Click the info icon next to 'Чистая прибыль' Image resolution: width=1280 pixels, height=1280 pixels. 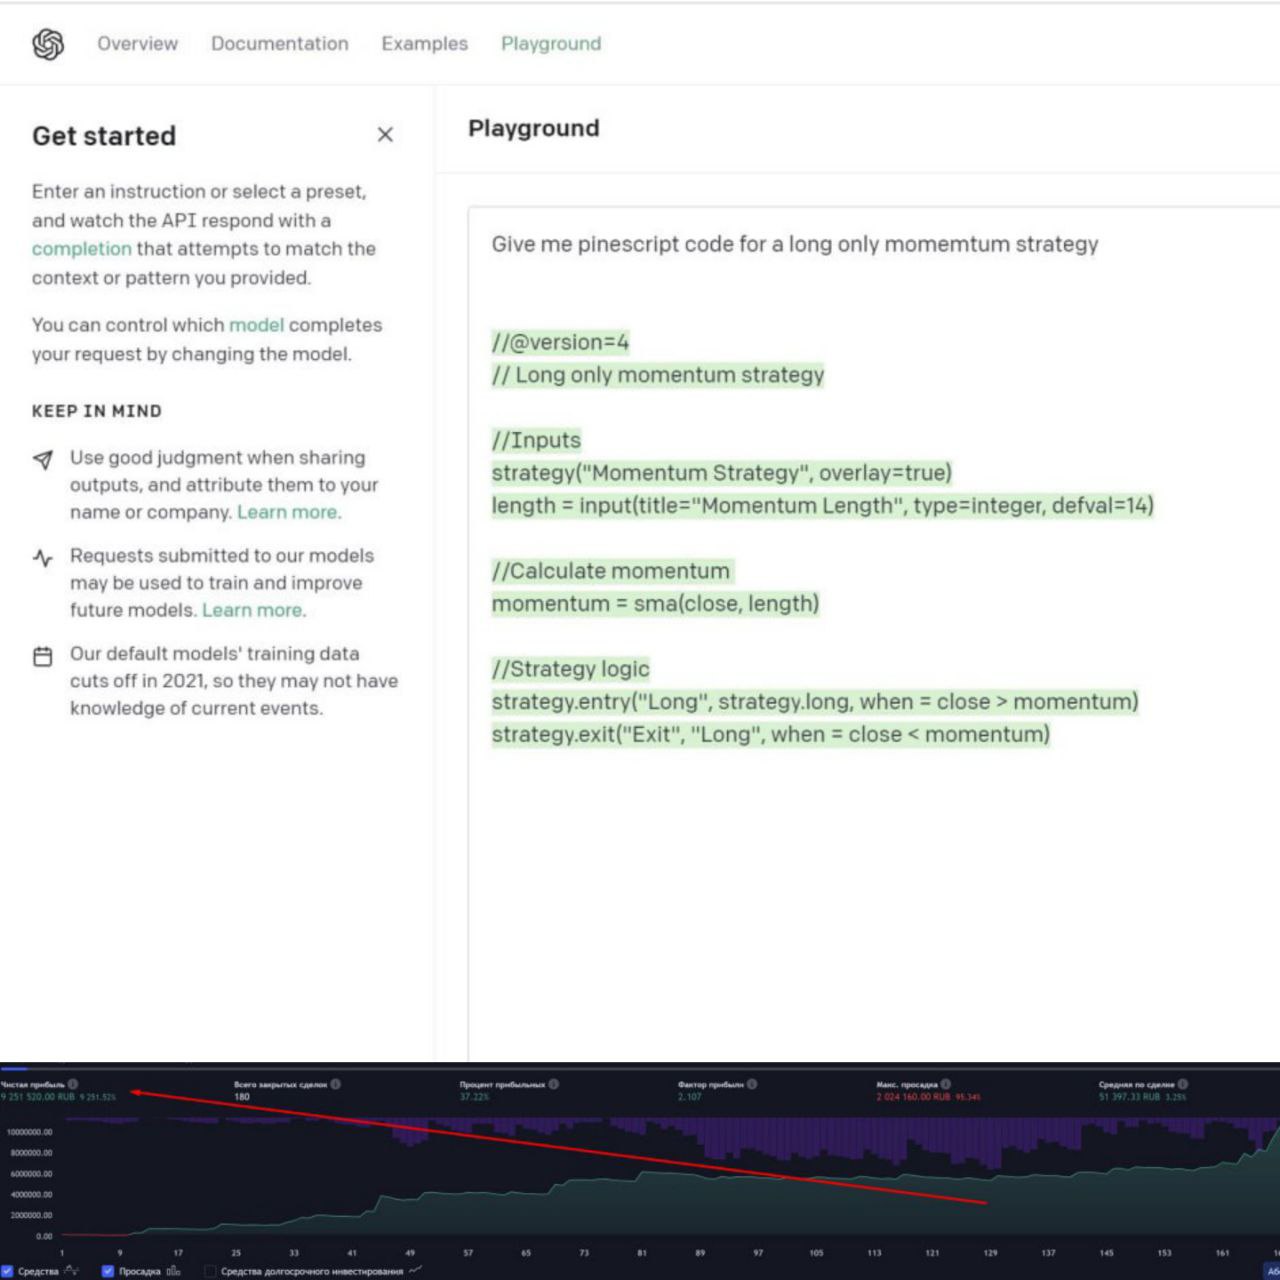(x=73, y=1084)
